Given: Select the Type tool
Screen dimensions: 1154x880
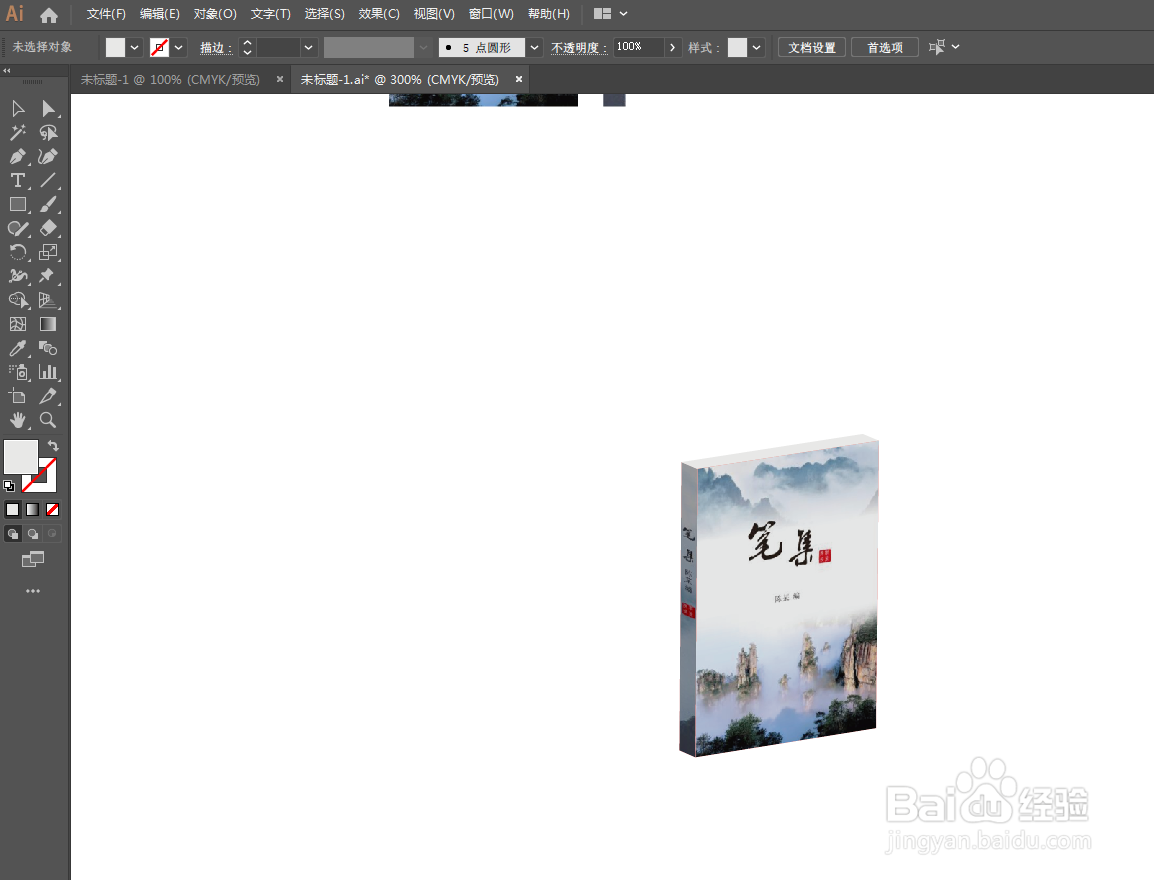Looking at the screenshot, I should (x=18, y=180).
